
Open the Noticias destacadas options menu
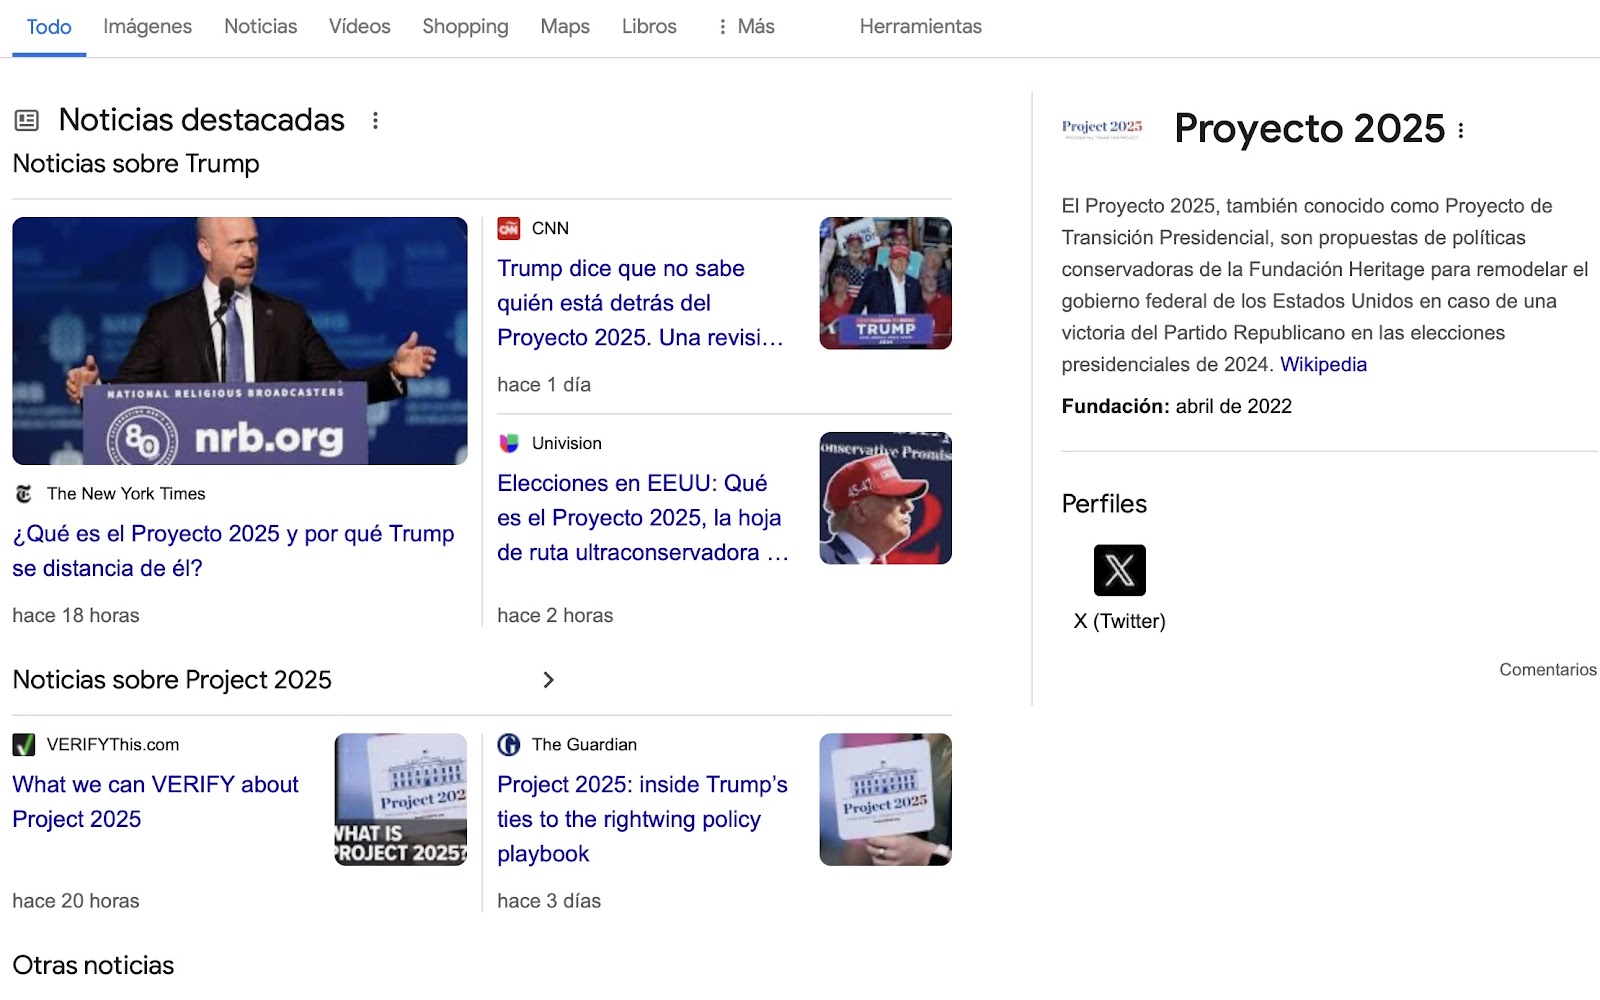(375, 121)
